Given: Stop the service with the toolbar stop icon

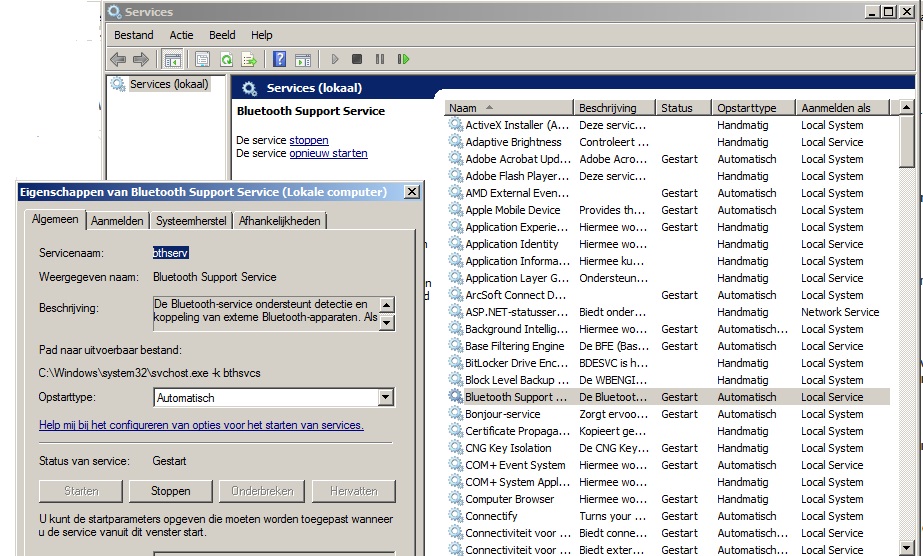Looking at the screenshot, I should [x=357, y=59].
